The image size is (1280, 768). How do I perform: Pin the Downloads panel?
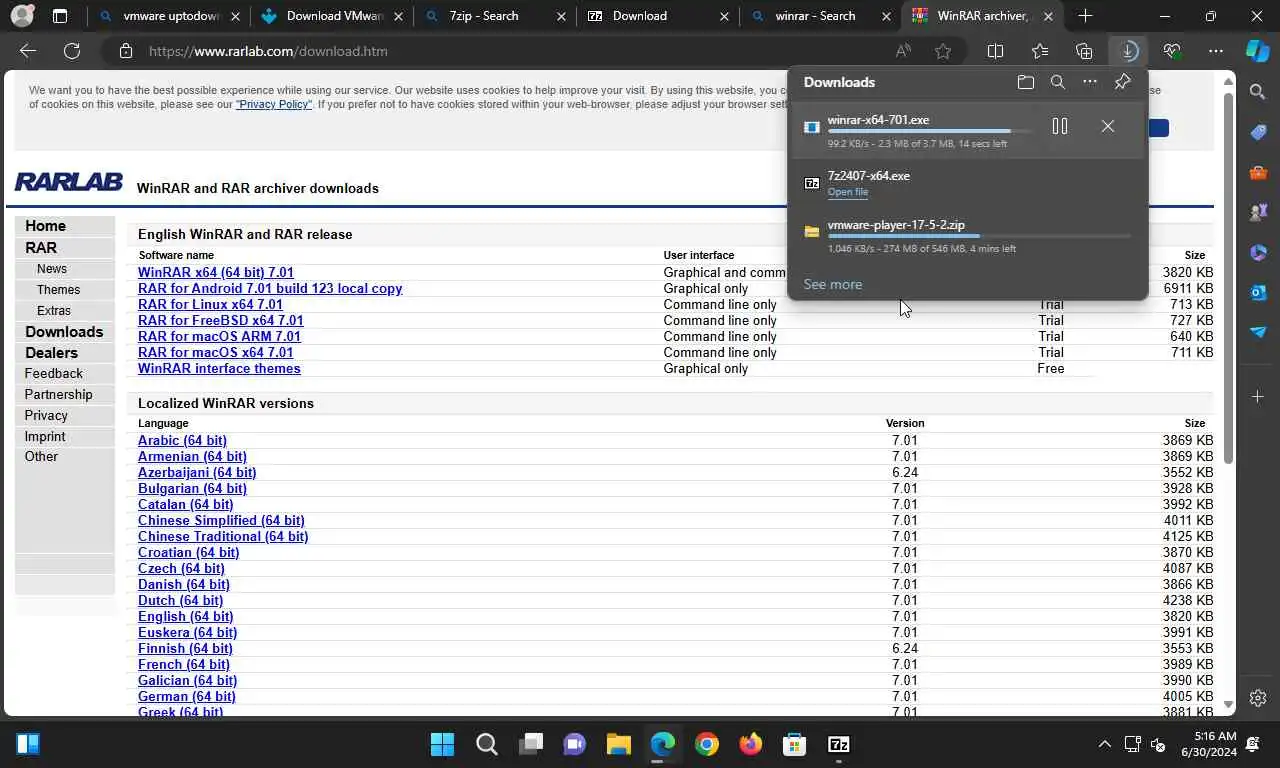[x=1122, y=82]
